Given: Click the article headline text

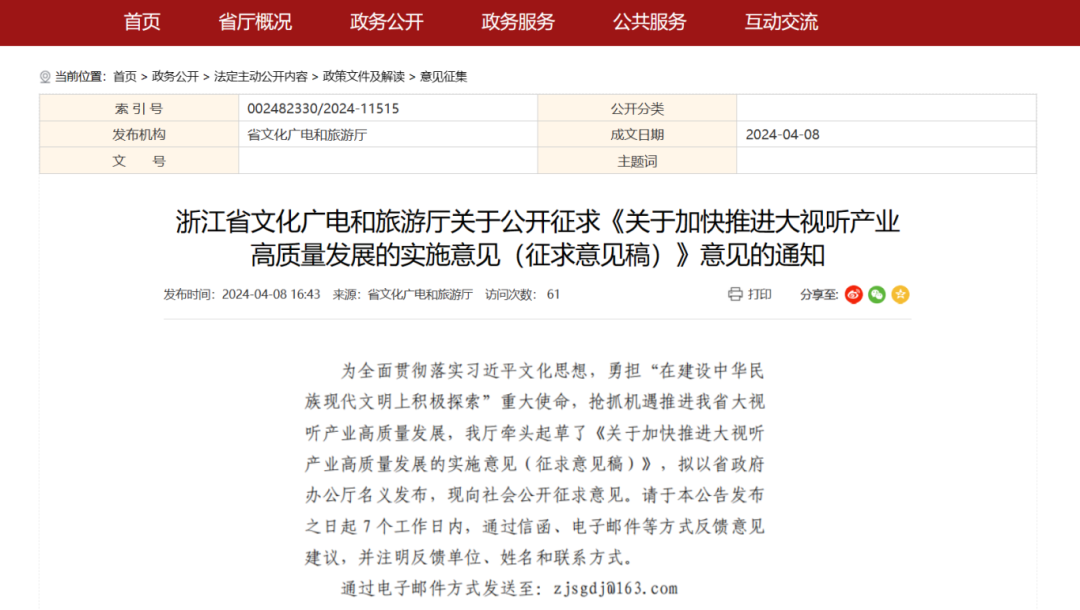Looking at the screenshot, I should 538,238.
